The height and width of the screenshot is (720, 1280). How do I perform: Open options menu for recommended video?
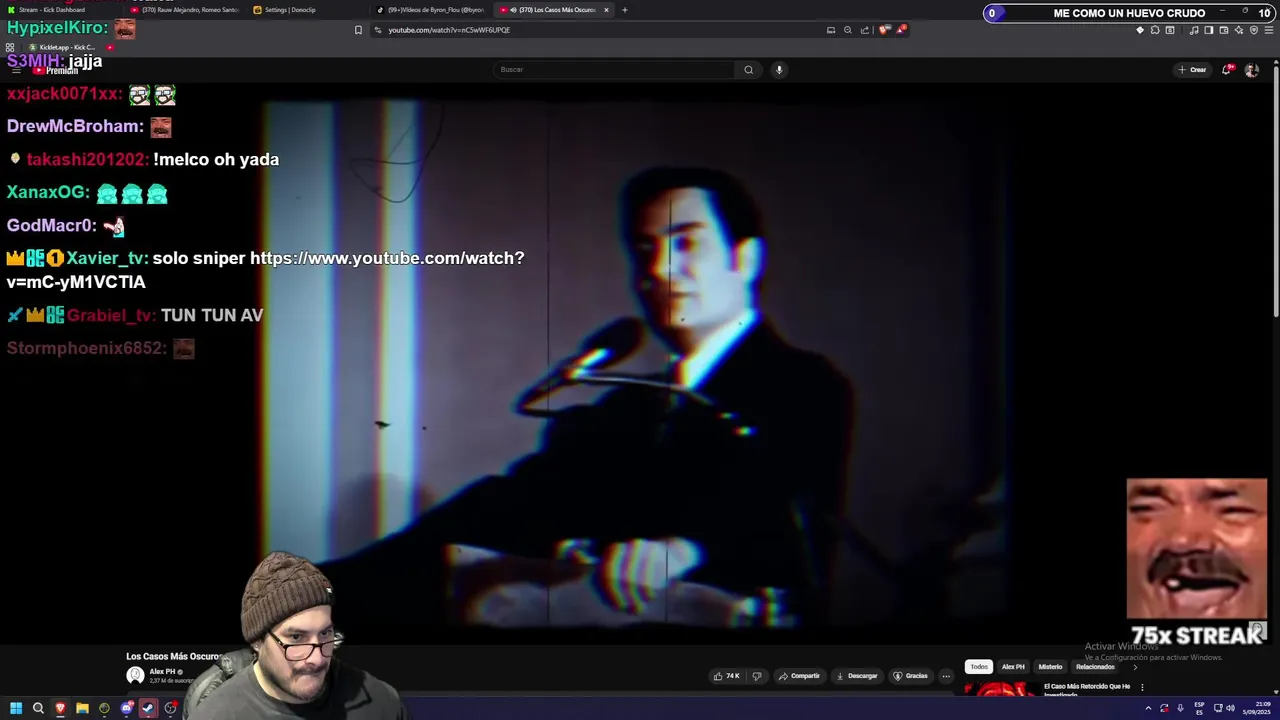[x=1142, y=687]
